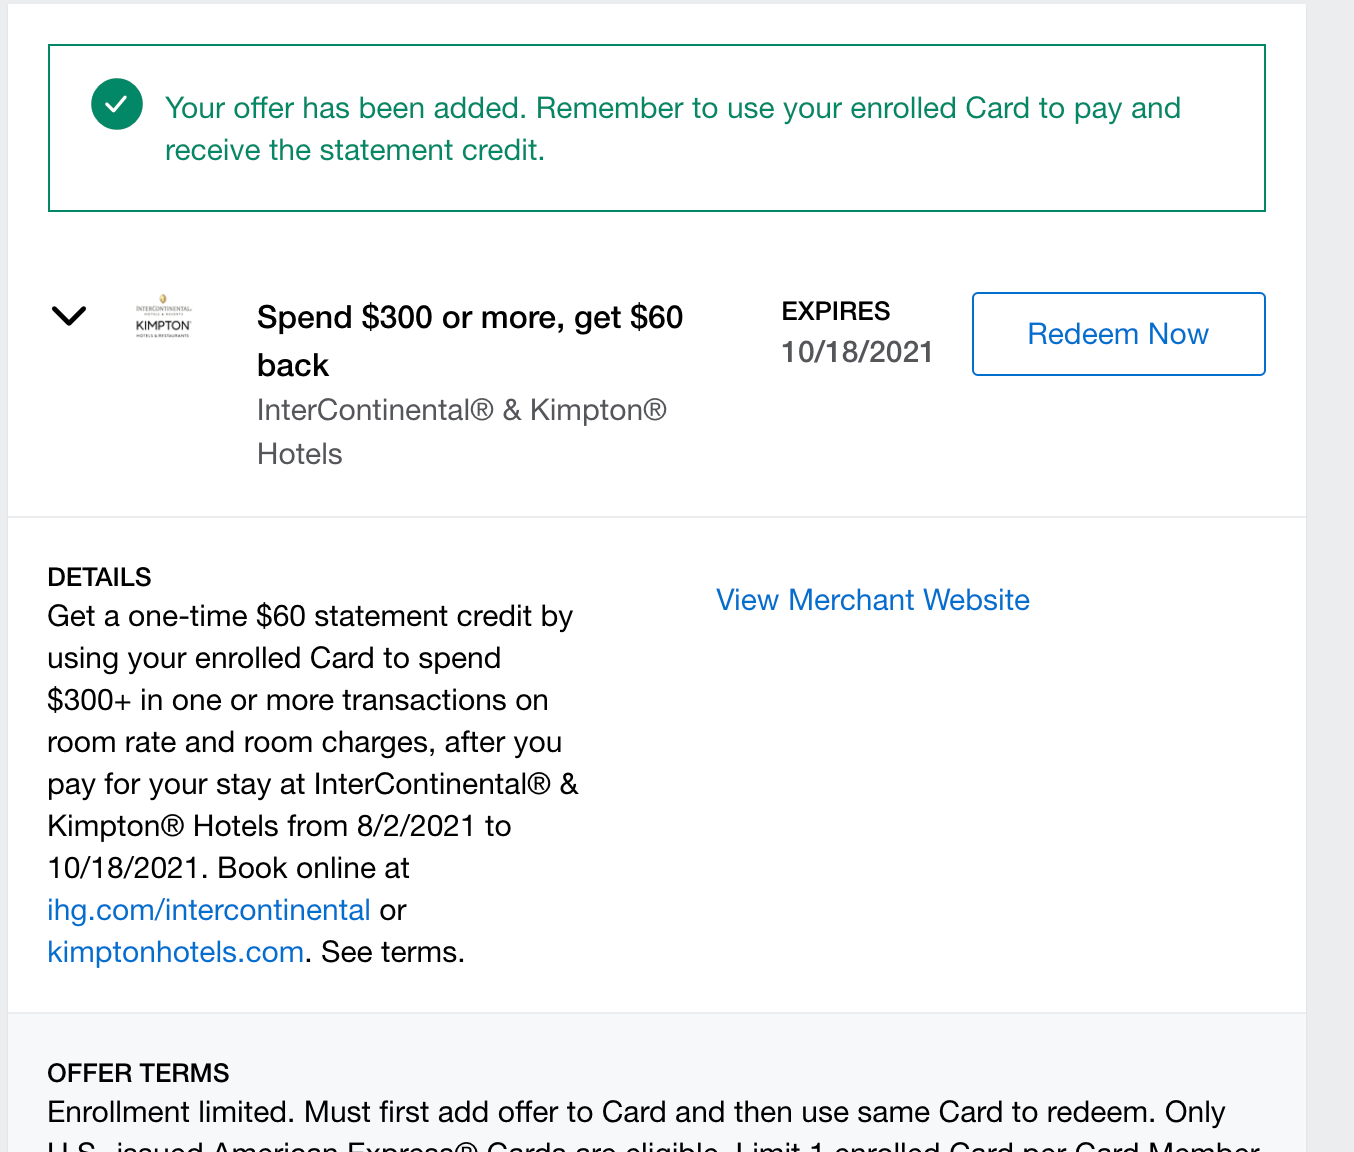Click the "room rate and room charges" details line
The width and height of the screenshot is (1354, 1152).
pos(304,742)
